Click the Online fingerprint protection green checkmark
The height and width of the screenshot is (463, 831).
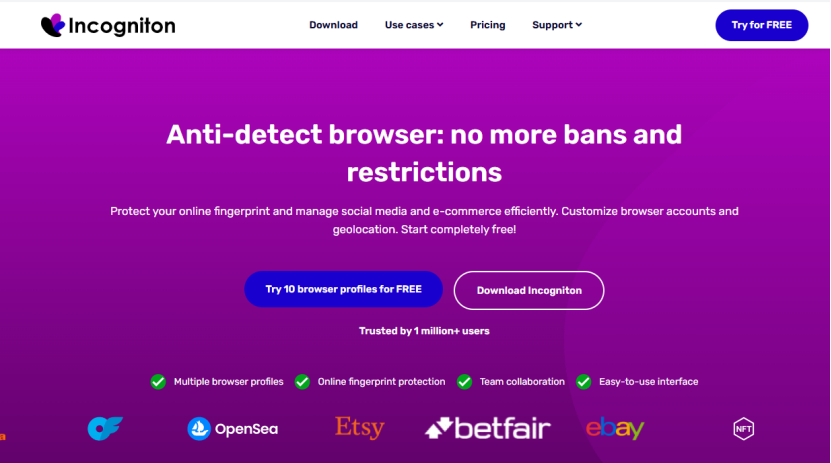(302, 381)
